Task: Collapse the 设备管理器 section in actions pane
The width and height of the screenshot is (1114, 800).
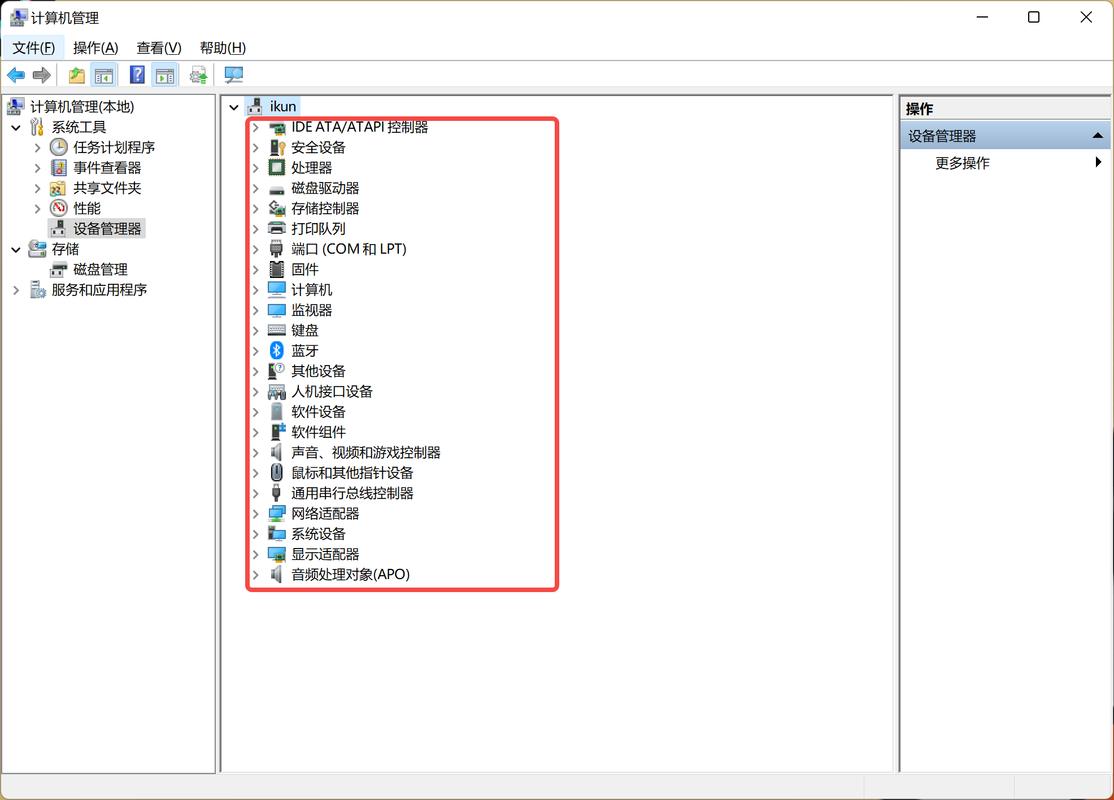Action: 1097,136
